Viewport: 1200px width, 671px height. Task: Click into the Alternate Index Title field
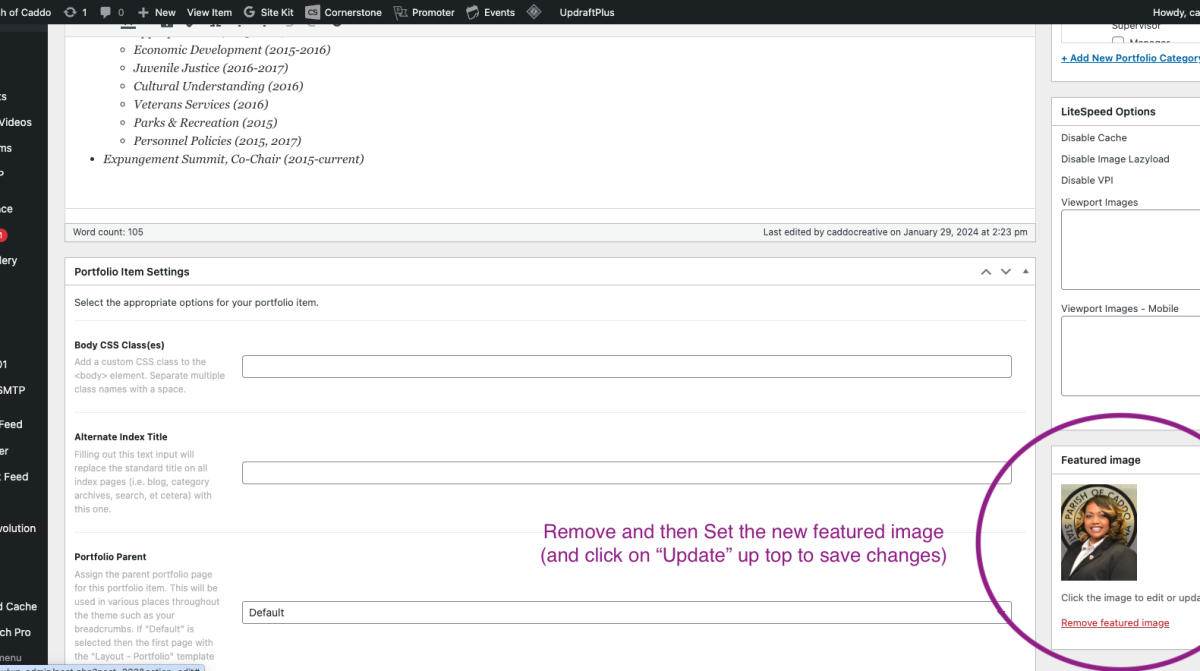(x=626, y=473)
